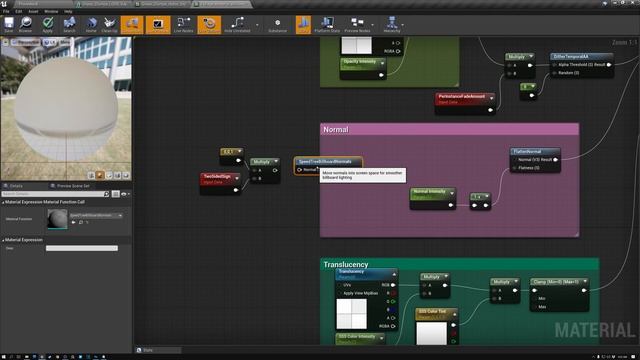This screenshot has width=640, height=360.
Task: Select the cube preview shape icon
Action: 118,176
